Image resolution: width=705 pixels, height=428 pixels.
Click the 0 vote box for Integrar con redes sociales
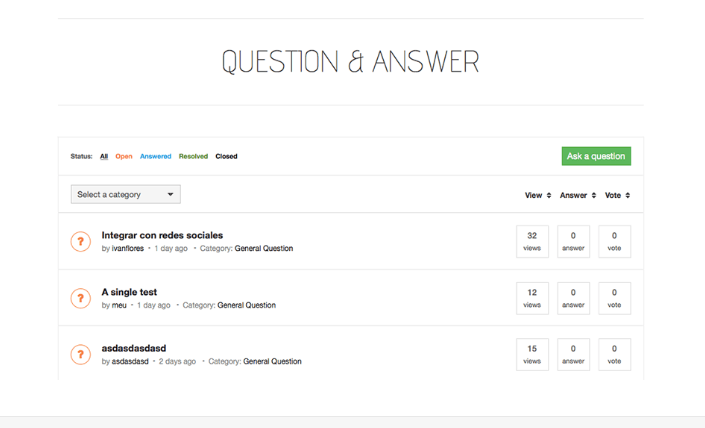(x=615, y=241)
